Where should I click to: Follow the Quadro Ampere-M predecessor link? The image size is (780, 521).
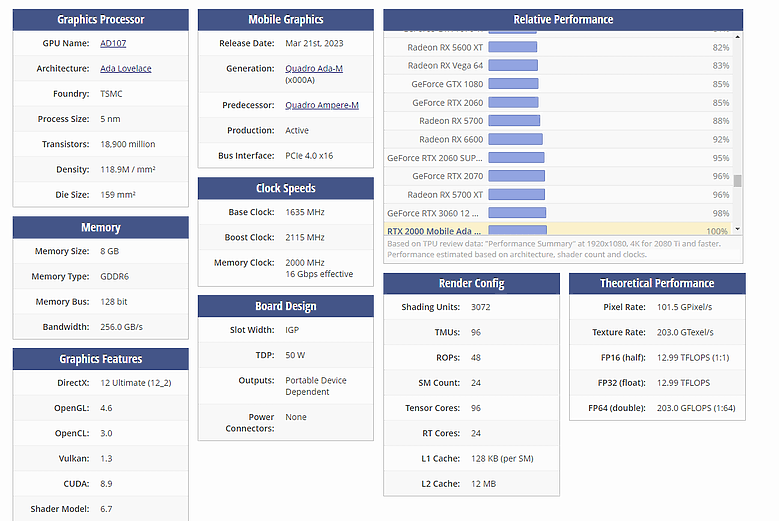click(x=321, y=105)
